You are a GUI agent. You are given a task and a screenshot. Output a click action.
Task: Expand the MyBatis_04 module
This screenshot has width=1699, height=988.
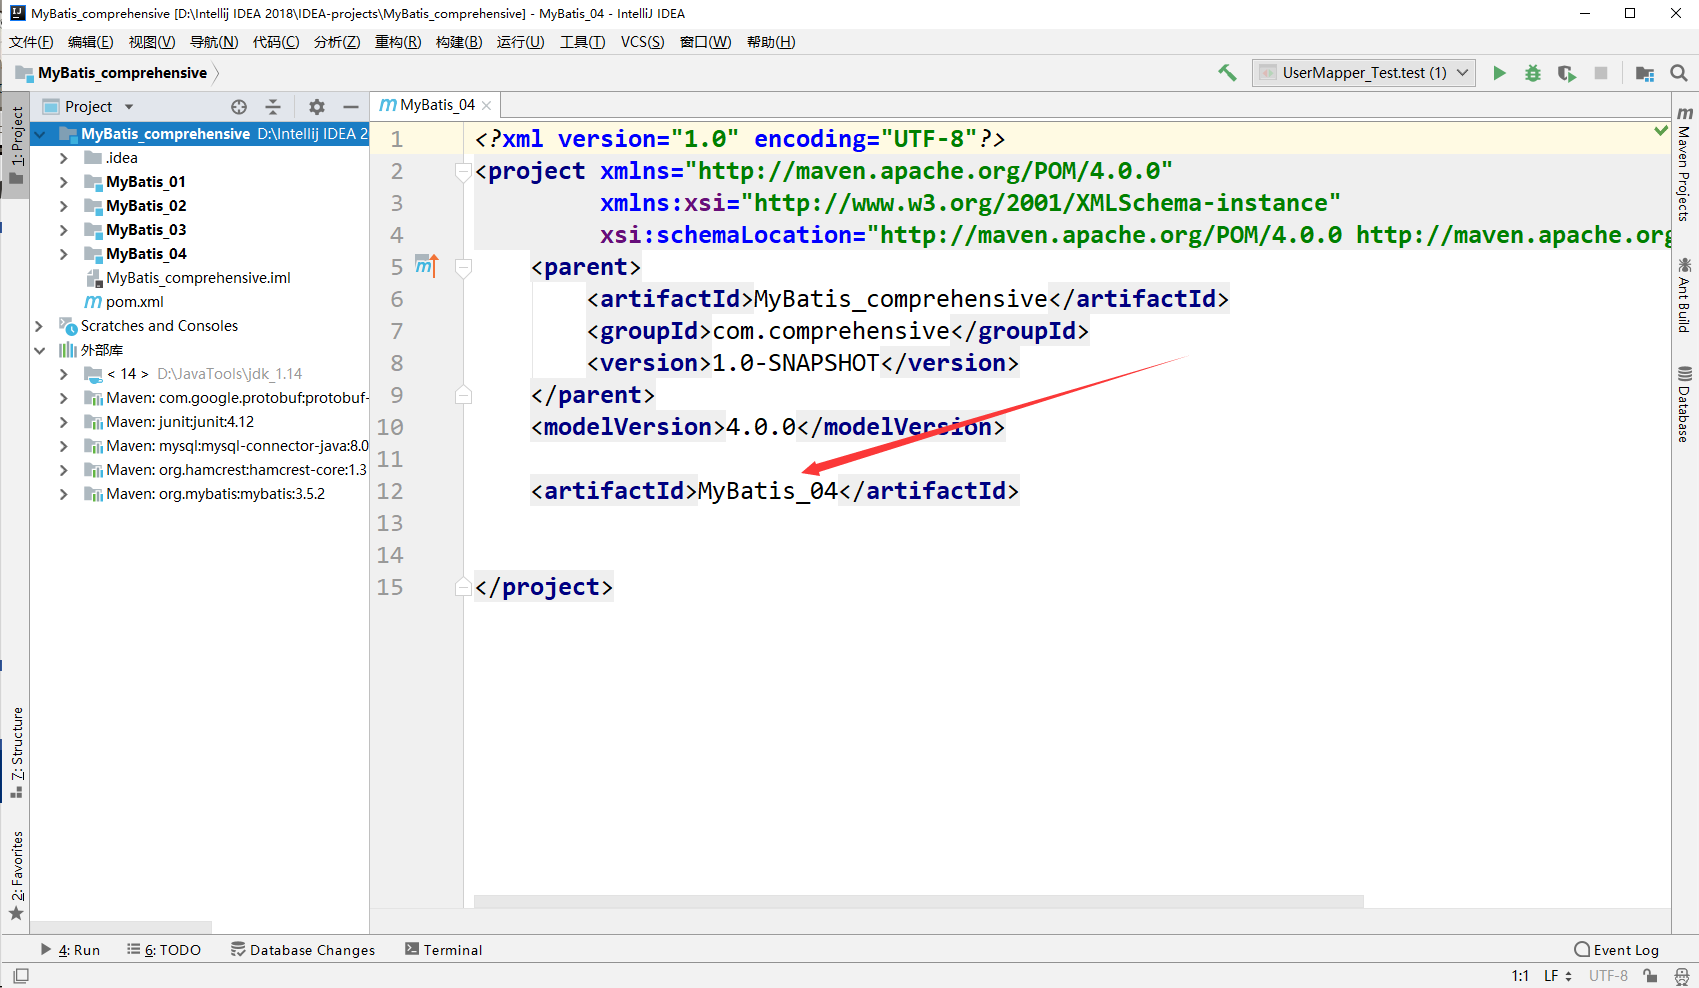point(64,254)
